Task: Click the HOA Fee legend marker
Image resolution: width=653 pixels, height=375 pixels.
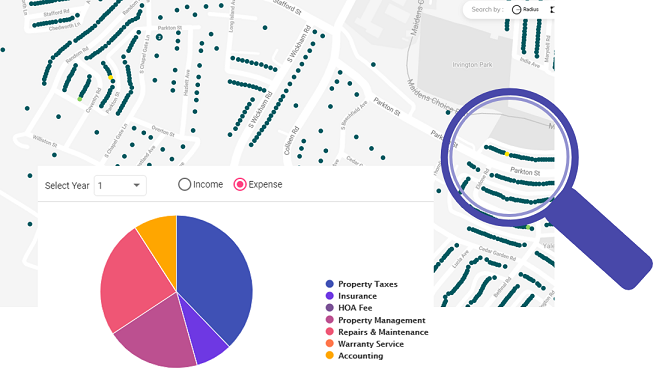Action: pyautogui.click(x=330, y=308)
